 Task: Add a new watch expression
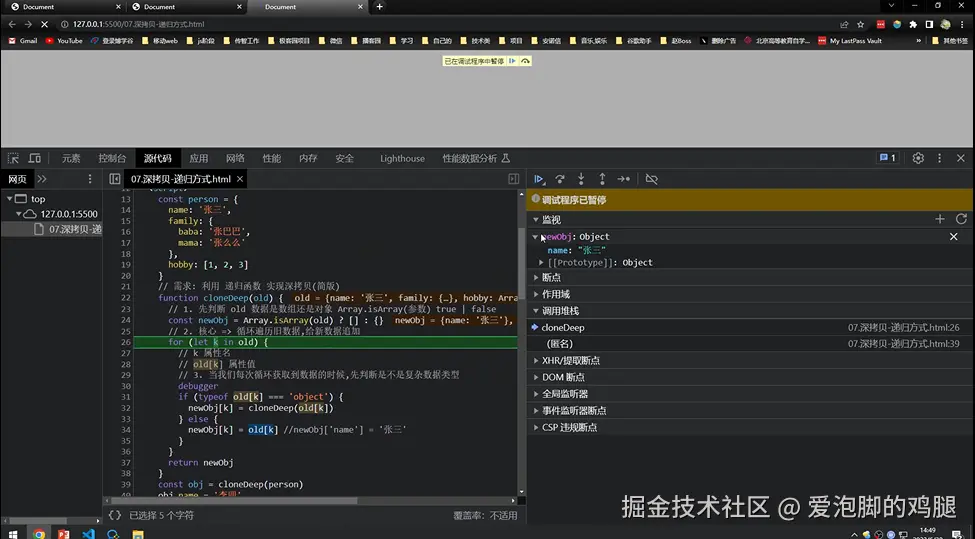tap(940, 219)
